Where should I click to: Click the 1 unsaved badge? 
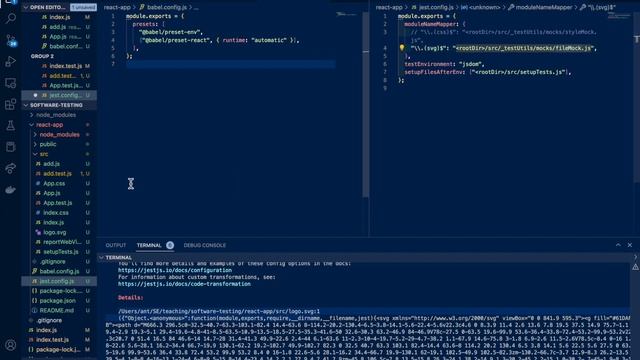click(83, 7)
